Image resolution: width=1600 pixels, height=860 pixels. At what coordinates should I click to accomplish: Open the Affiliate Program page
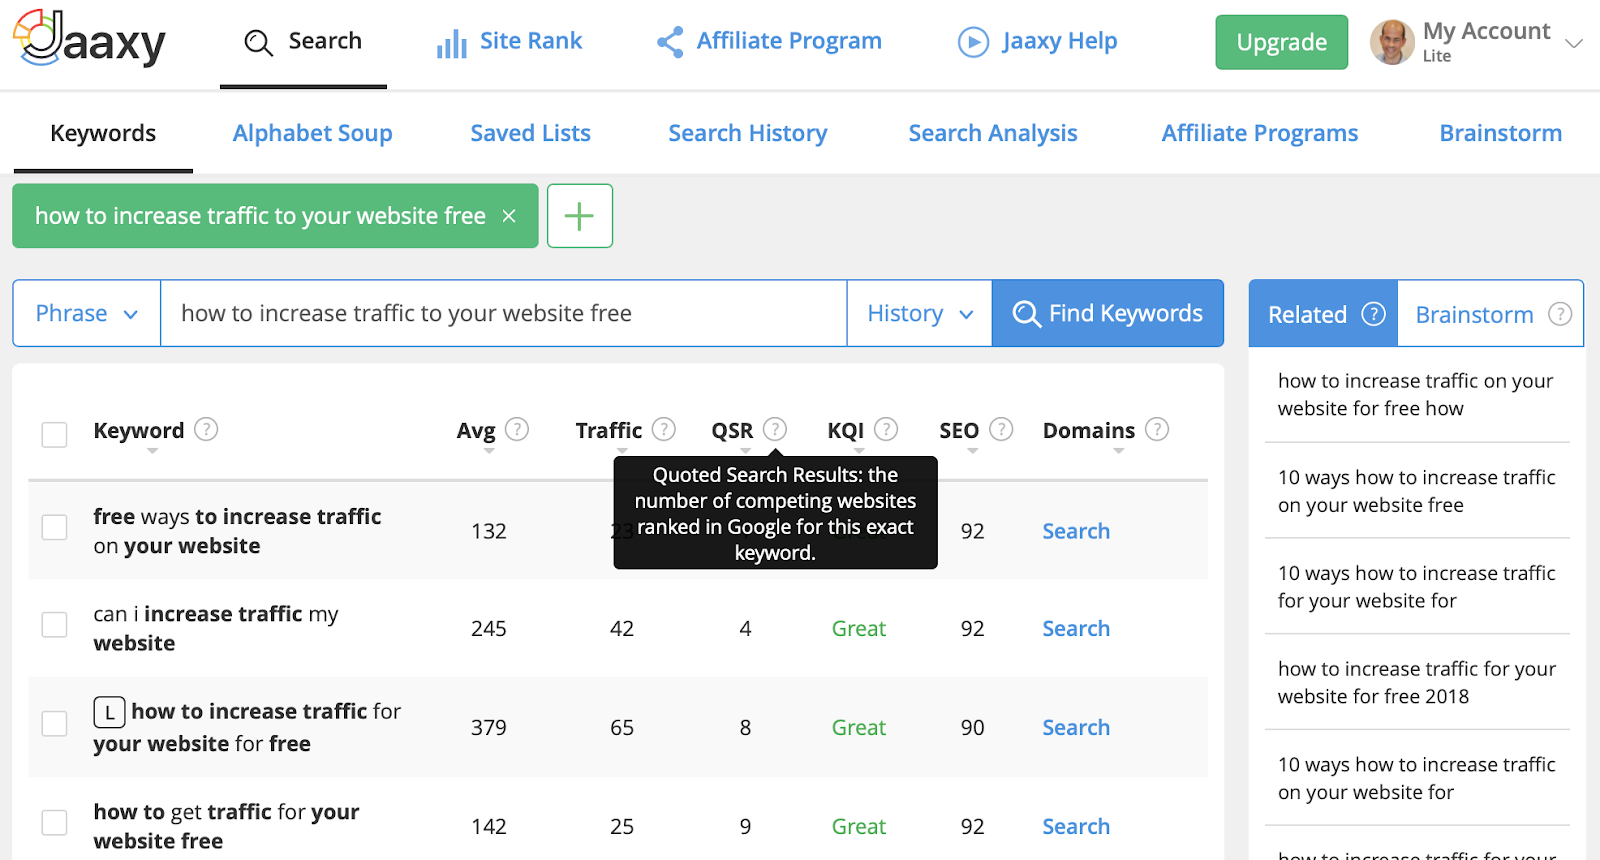769,42
